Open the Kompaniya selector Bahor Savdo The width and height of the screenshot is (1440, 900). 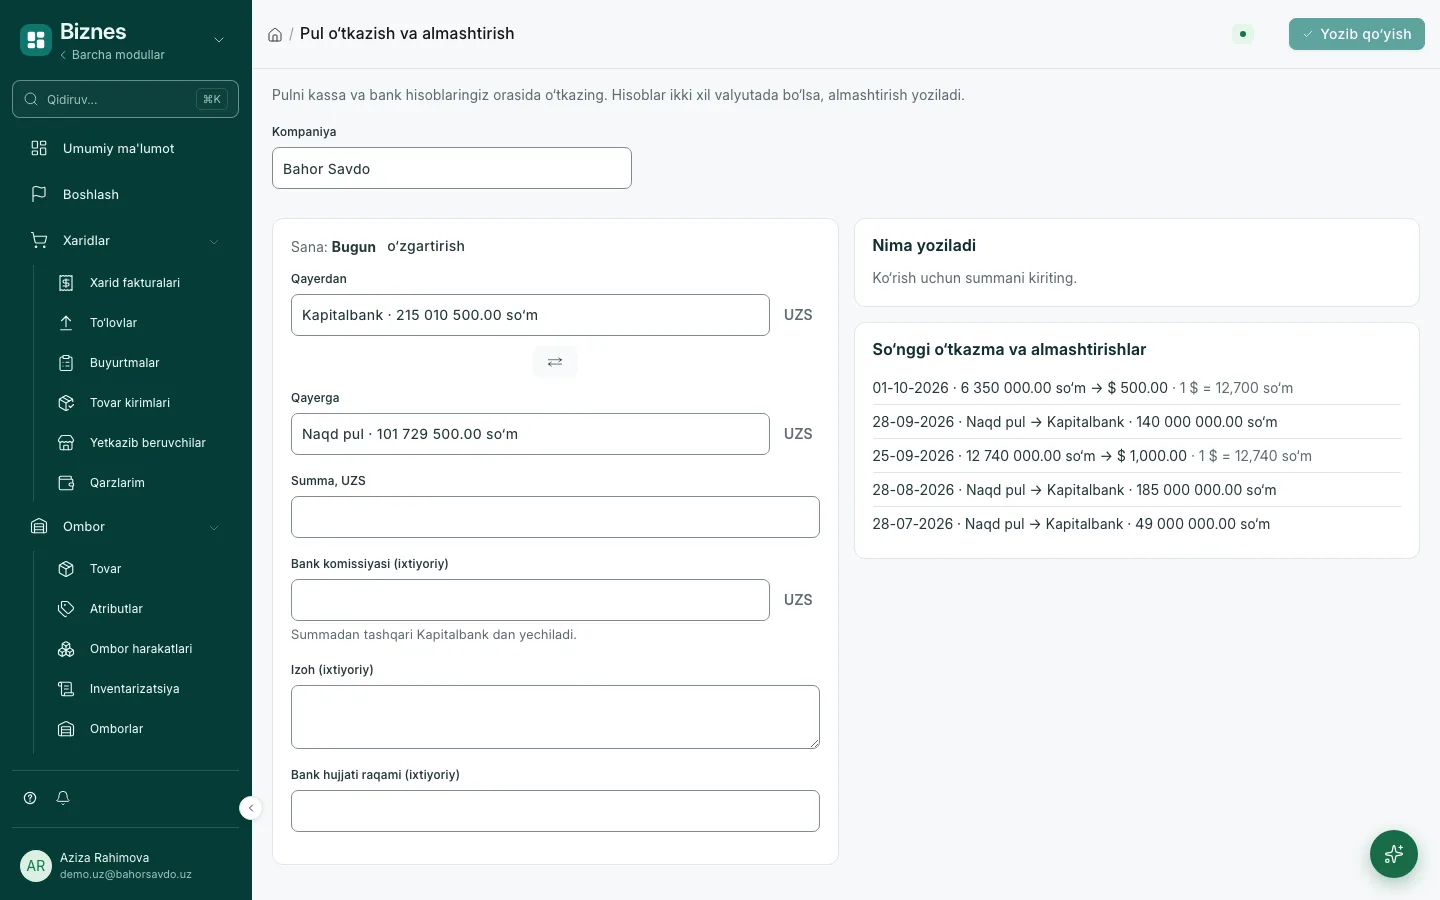[452, 168]
